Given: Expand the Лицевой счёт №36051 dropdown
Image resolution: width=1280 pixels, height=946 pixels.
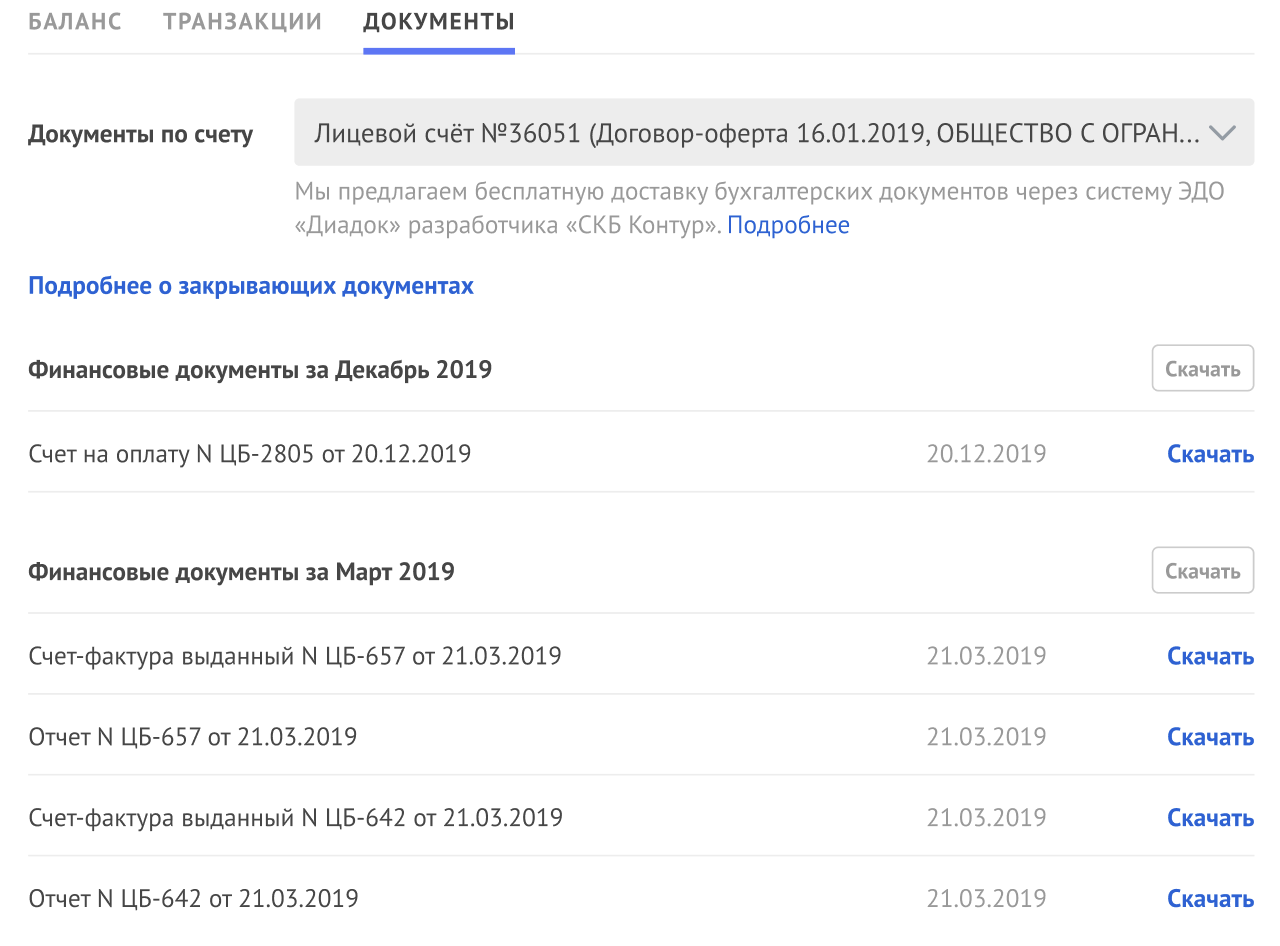Looking at the screenshot, I should point(773,133).
